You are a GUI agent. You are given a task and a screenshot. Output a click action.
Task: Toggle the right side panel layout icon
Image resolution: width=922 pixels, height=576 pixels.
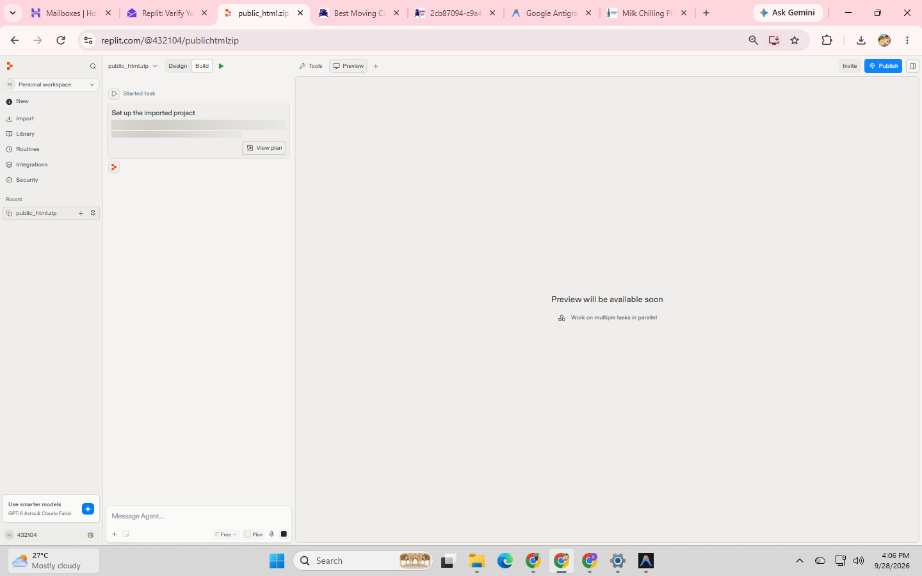pos(913,66)
